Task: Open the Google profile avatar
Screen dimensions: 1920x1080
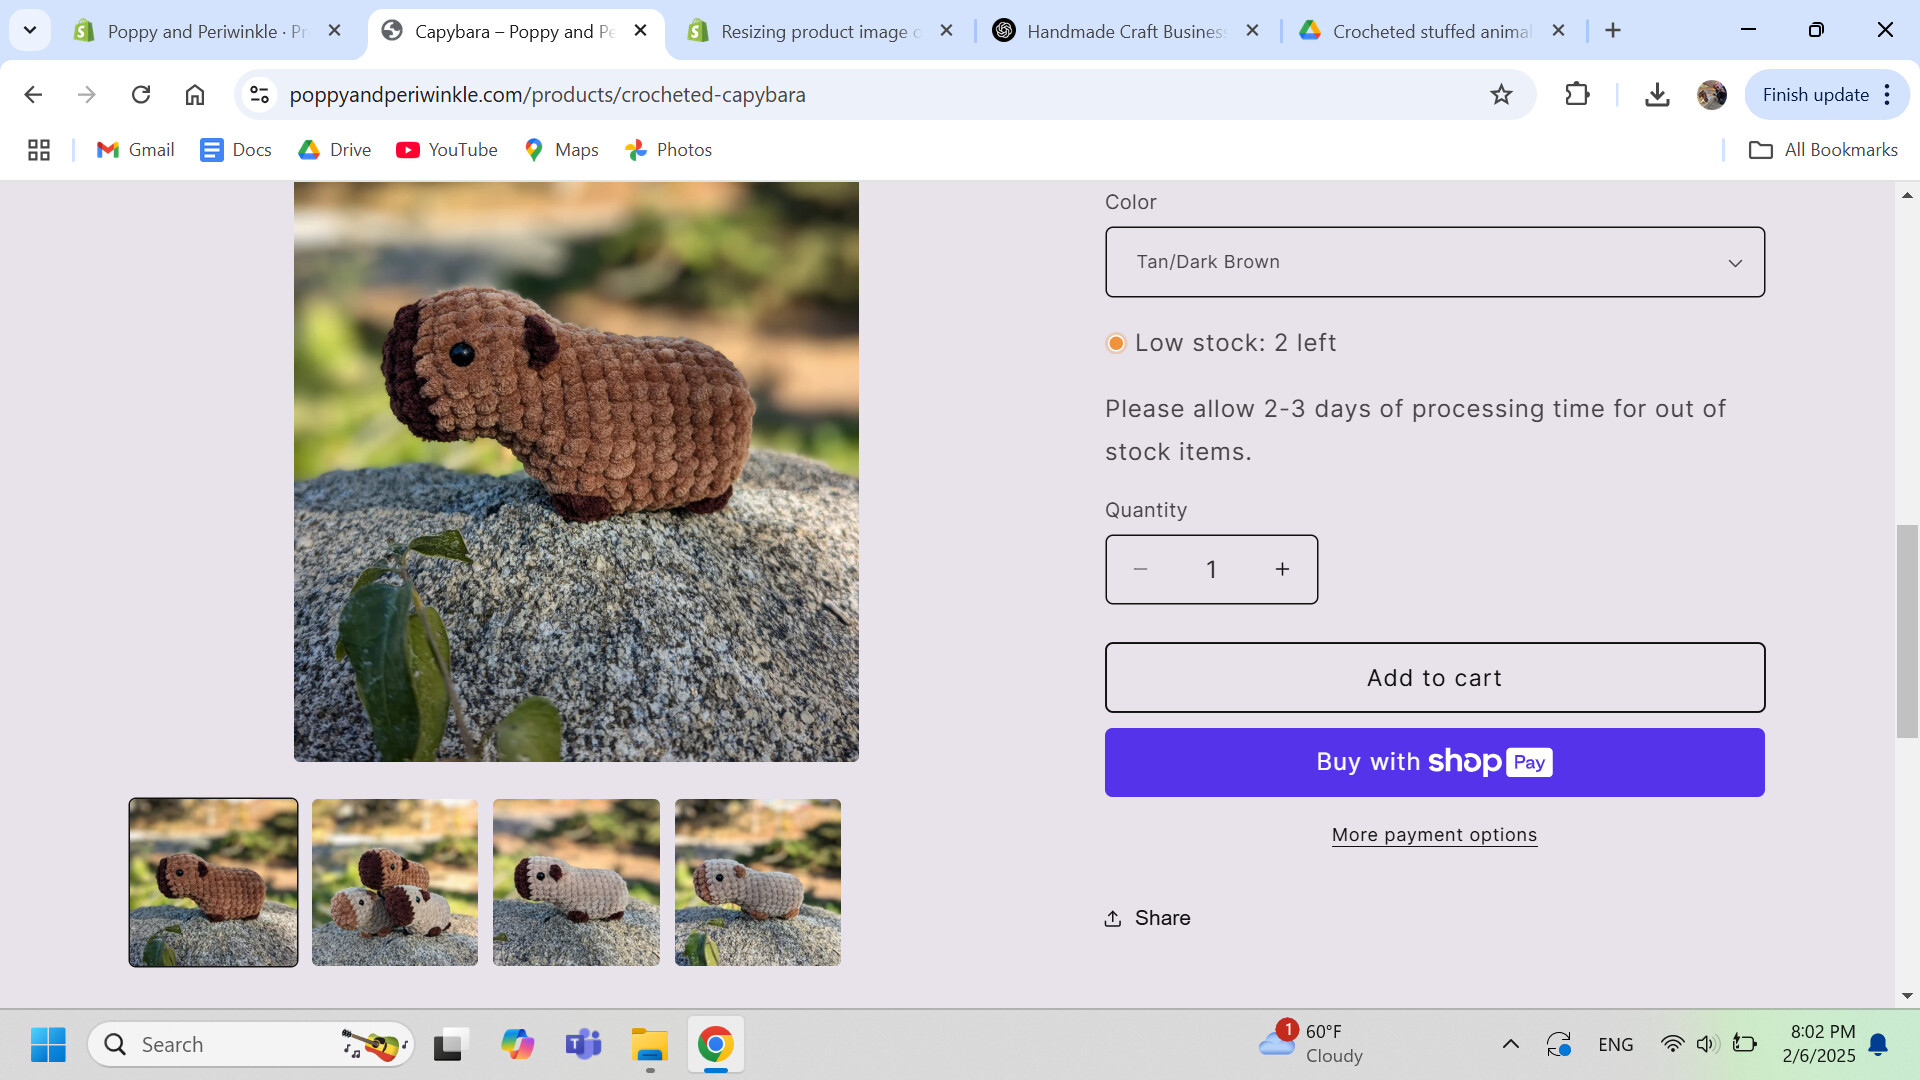Action: (x=1711, y=95)
